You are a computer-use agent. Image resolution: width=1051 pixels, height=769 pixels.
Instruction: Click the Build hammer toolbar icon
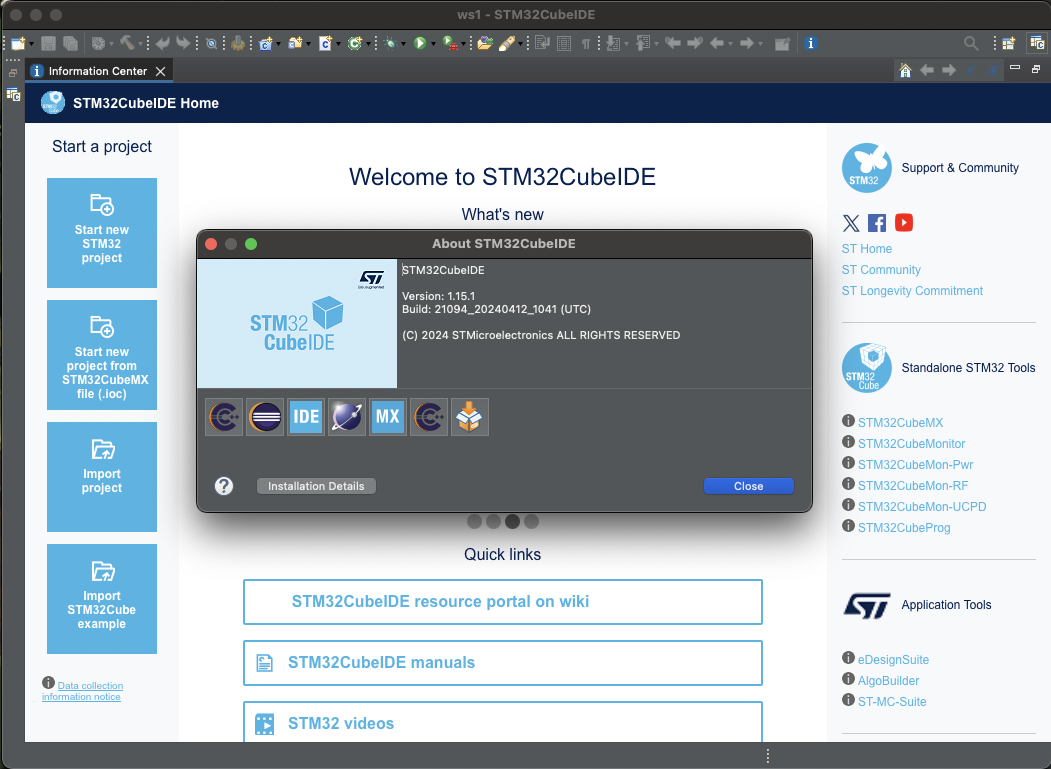(127, 44)
